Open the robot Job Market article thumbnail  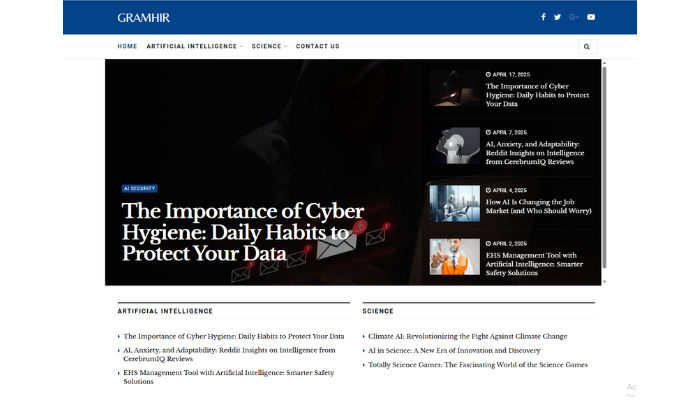[x=454, y=204]
